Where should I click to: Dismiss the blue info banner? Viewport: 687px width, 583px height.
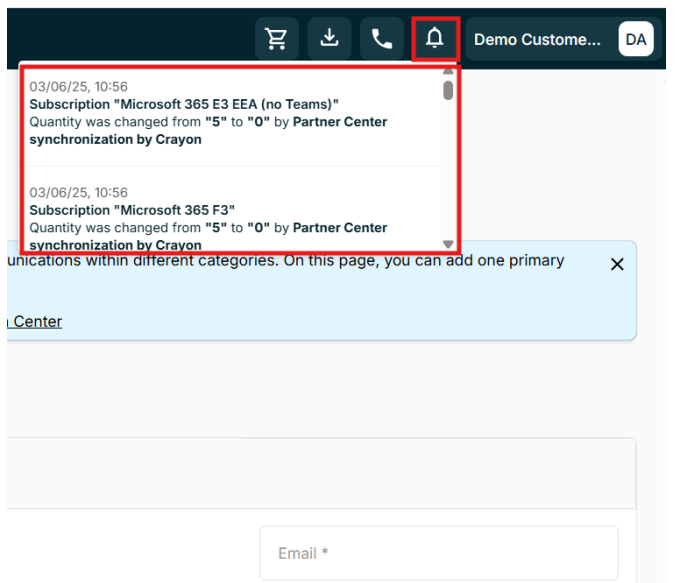click(x=617, y=264)
